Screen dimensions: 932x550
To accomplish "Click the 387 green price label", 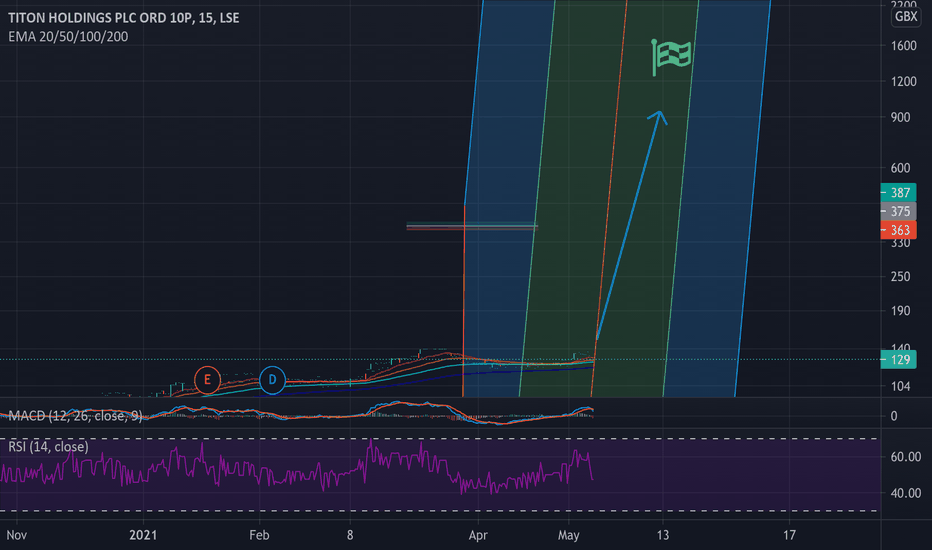I will coord(898,192).
